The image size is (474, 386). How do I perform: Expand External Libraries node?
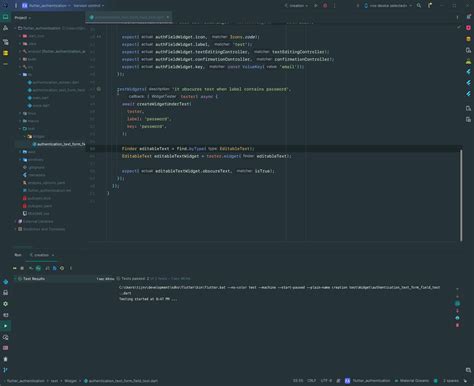[16, 221]
